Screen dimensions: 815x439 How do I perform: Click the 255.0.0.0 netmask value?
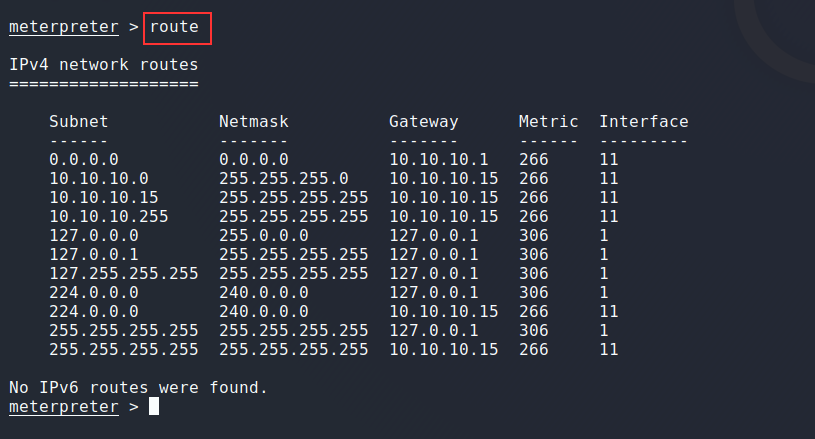tap(264, 235)
